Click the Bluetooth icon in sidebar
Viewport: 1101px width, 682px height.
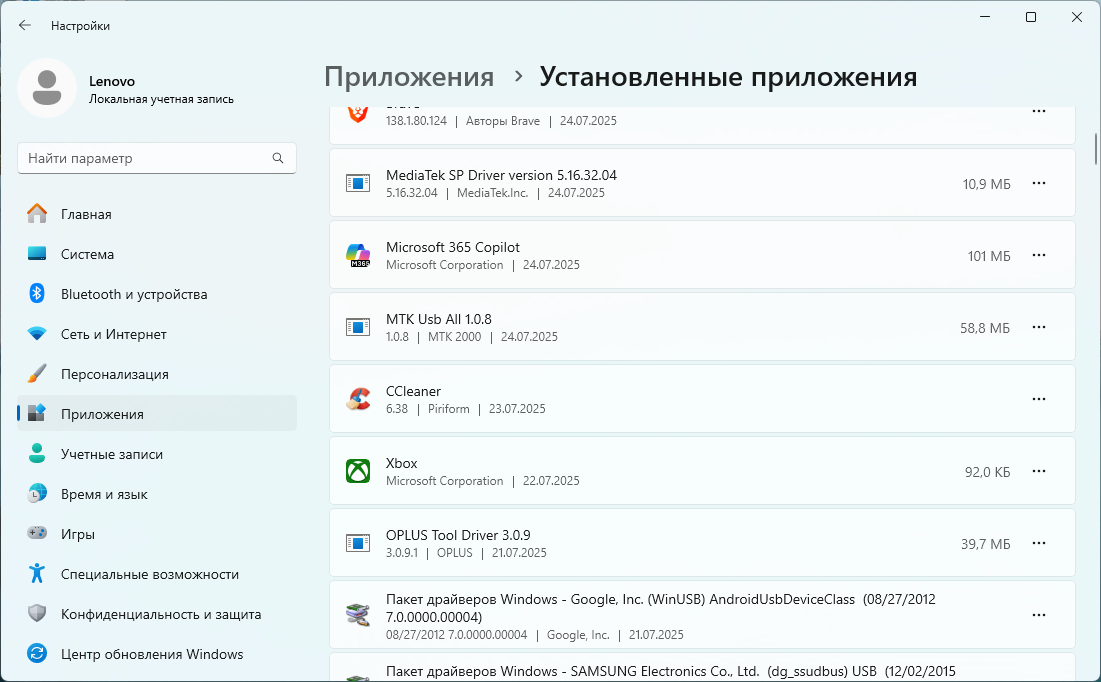pos(37,294)
